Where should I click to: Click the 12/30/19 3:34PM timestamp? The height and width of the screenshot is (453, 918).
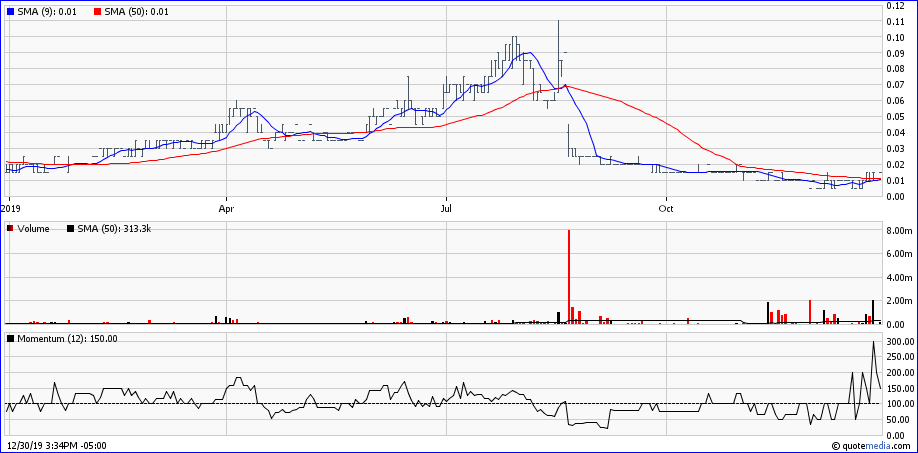[57, 446]
